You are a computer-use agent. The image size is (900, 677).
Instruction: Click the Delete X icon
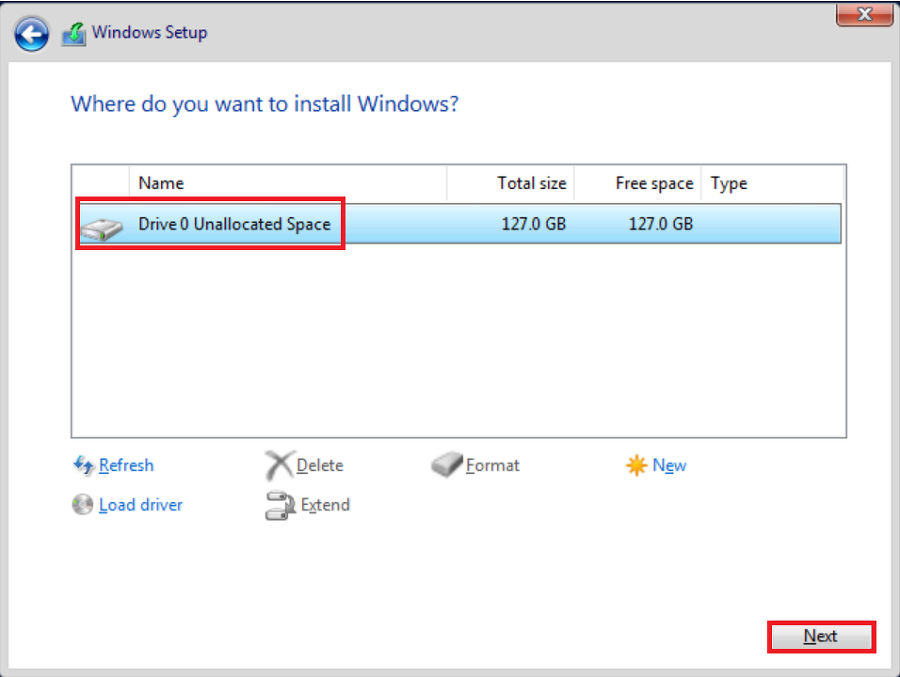coord(280,465)
